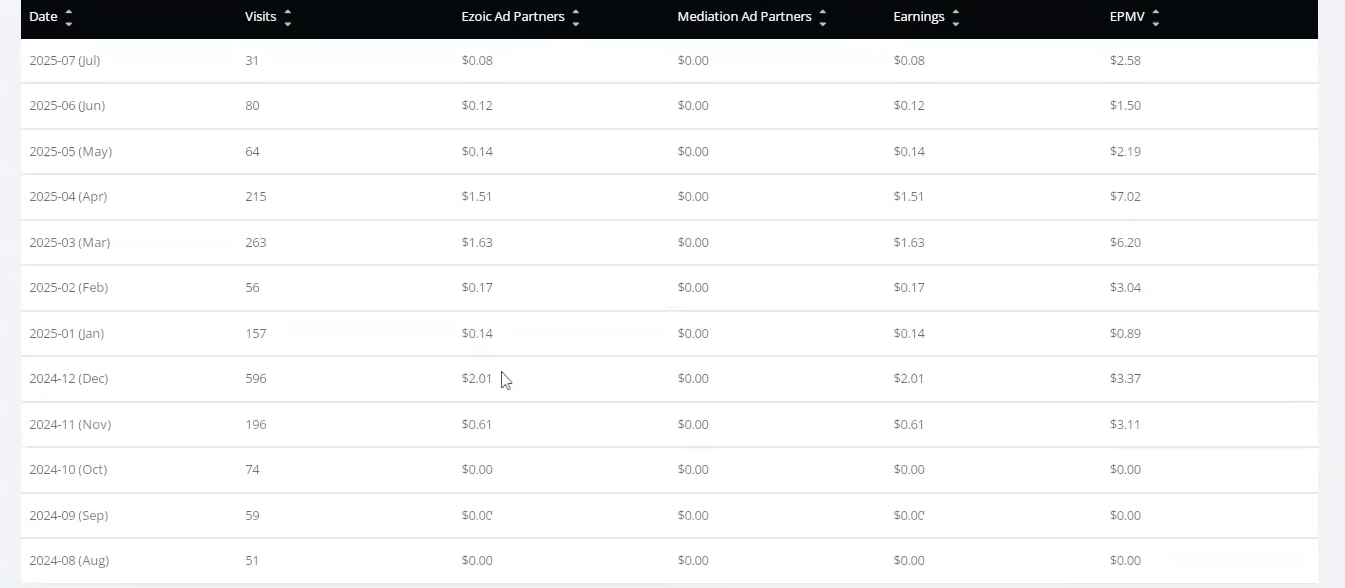Screen dimensions: 1345x588
Task: Click the $2.01 Ezoic Ad Partners value
Action: [477, 379]
